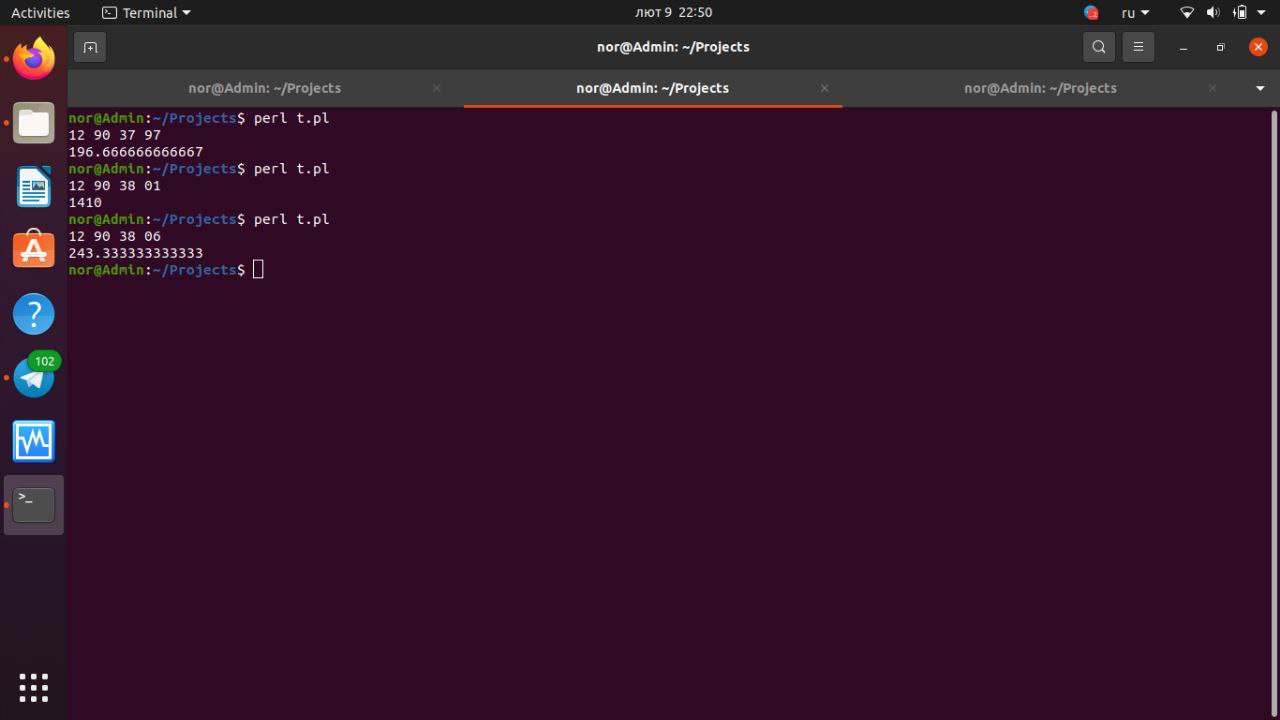Image resolution: width=1280 pixels, height=720 pixels.
Task: Click the Wi-Fi network indicator
Action: tap(1187, 13)
